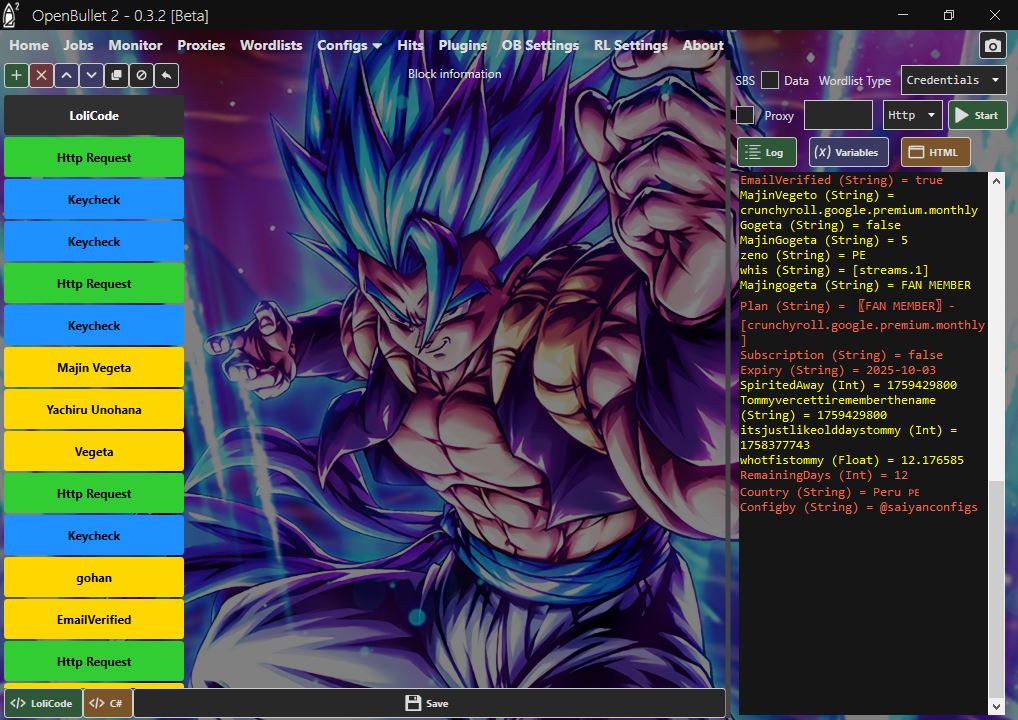Click the undo arrow icon in block toolbar
This screenshot has width=1018, height=720.
[x=166, y=75]
